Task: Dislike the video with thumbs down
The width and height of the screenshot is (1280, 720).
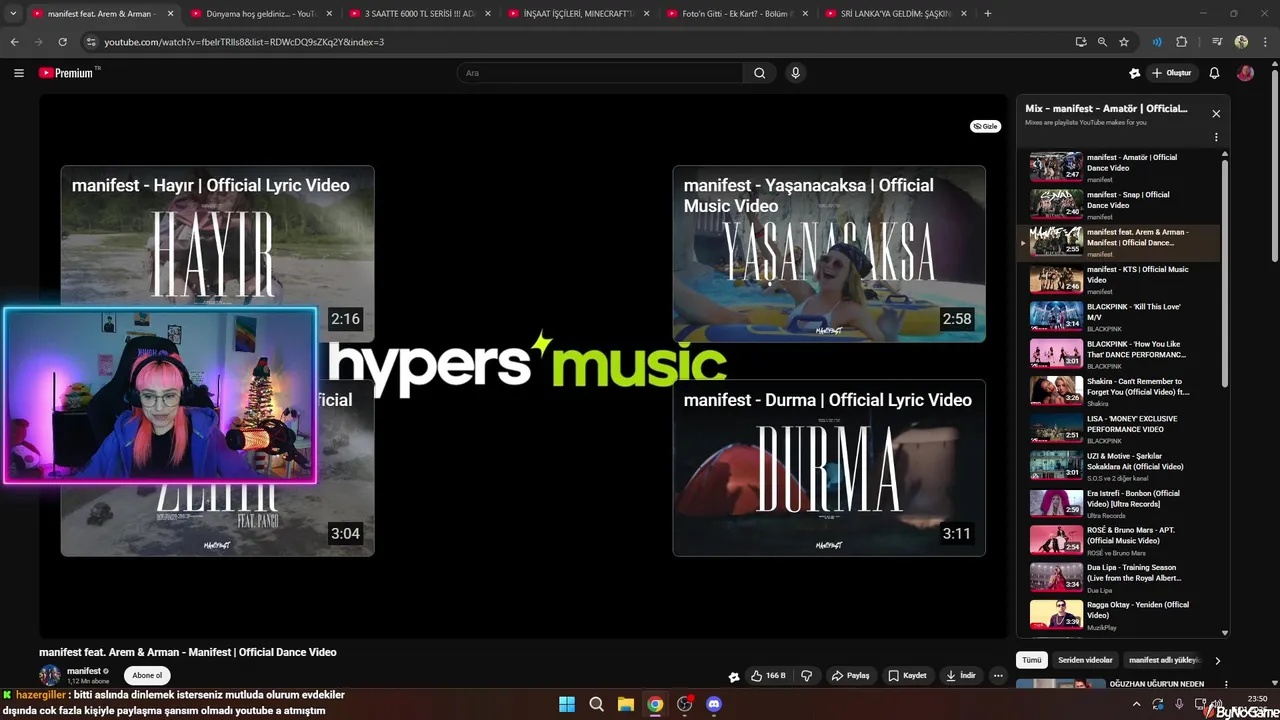Action: [x=806, y=675]
